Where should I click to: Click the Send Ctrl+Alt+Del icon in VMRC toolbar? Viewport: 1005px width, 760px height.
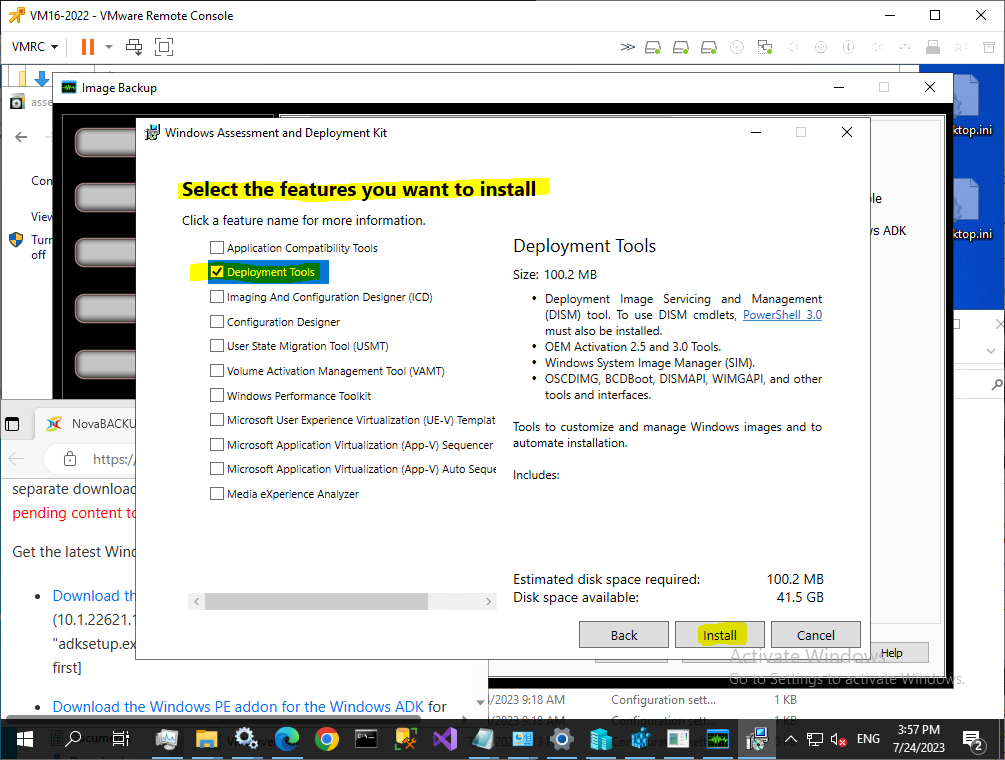[x=134, y=47]
